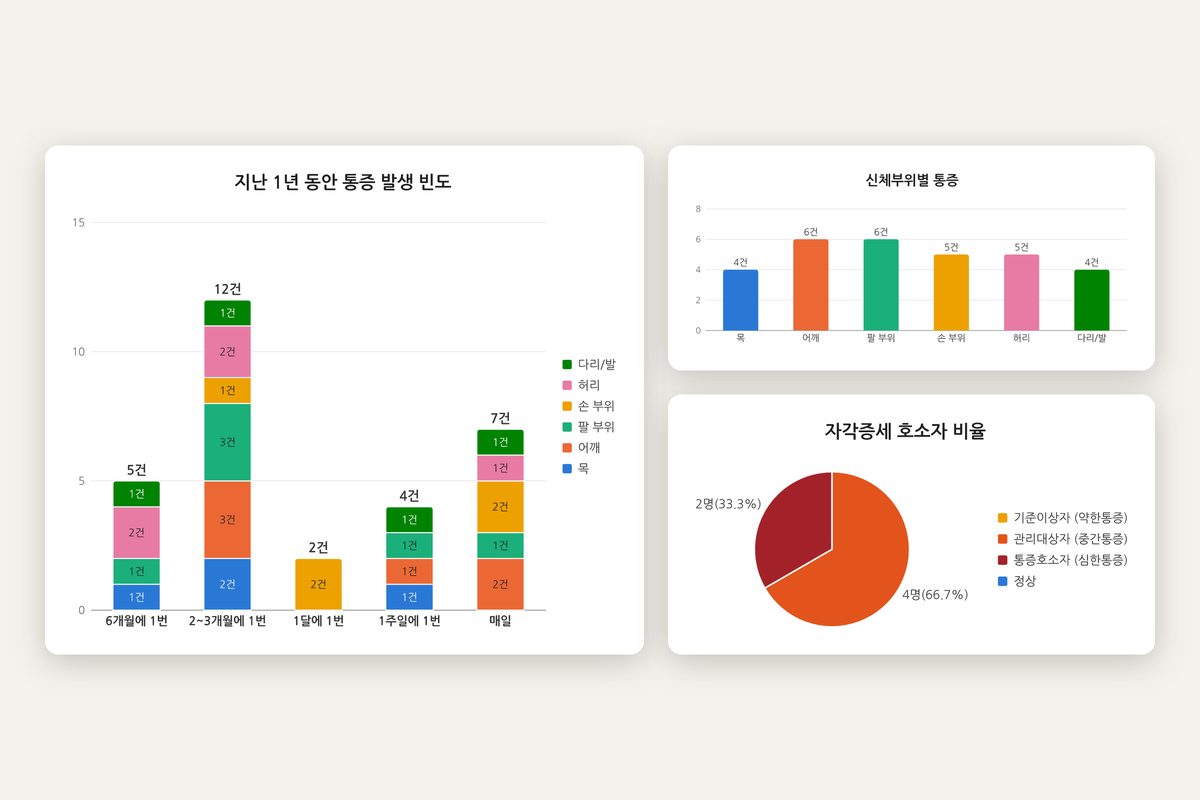Select the teal 3건 segment in 2~3개월에 1번 bar
This screenshot has height=800, width=1200.
(x=227, y=442)
